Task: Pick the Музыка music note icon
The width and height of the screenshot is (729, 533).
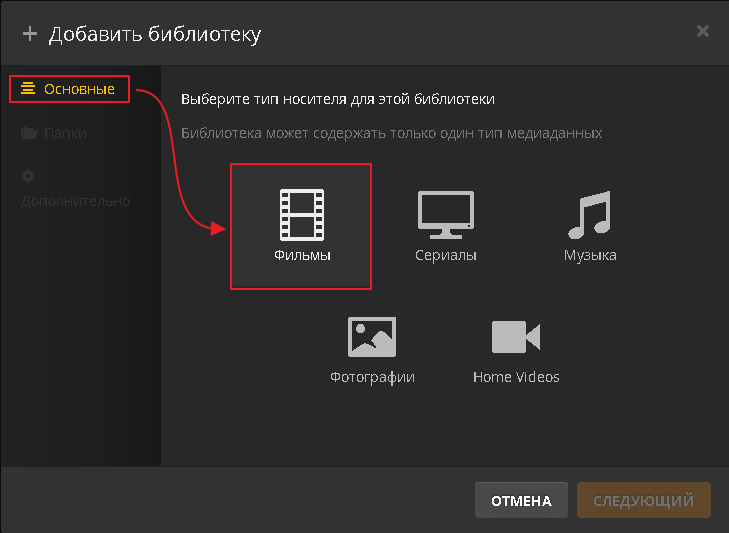Action: [x=590, y=214]
